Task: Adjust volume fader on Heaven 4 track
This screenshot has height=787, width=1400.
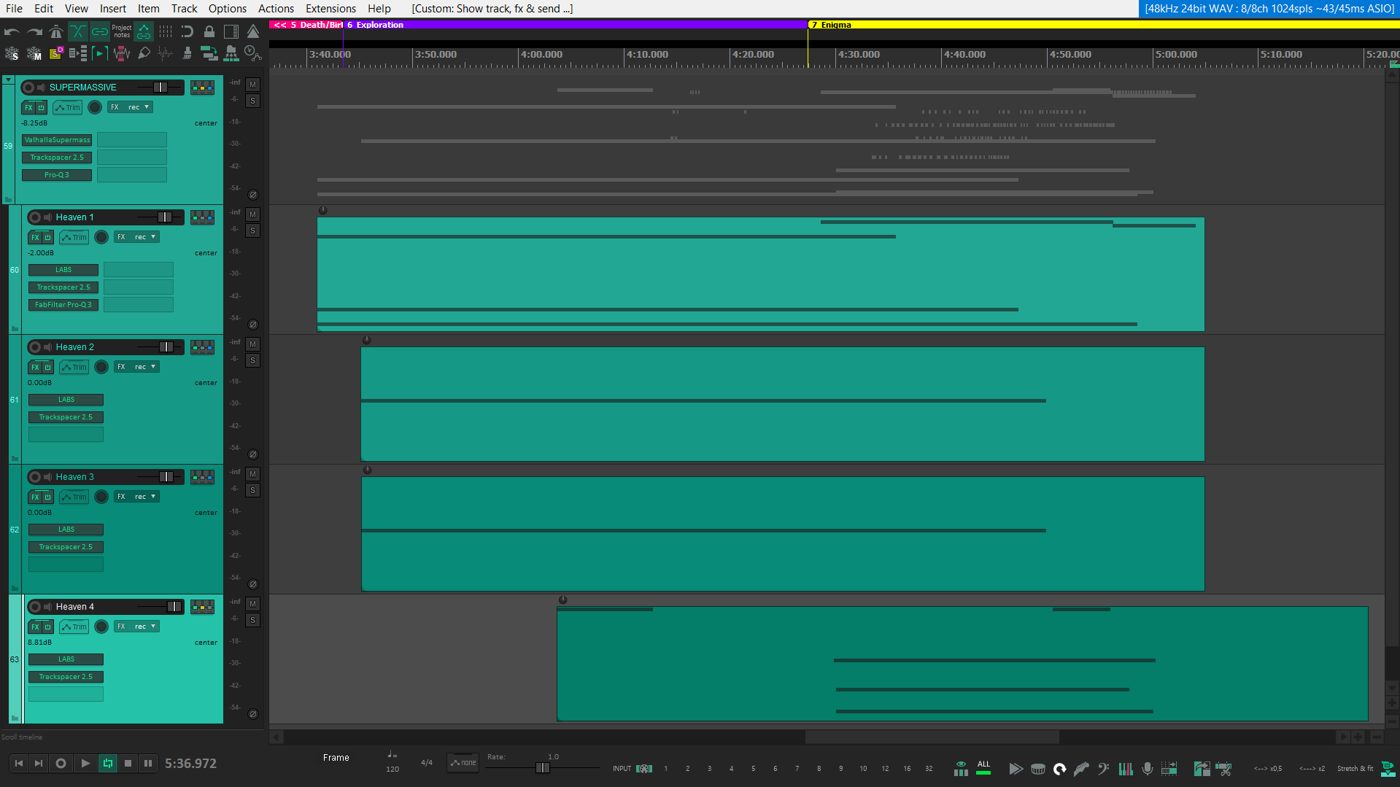Action: click(174, 607)
